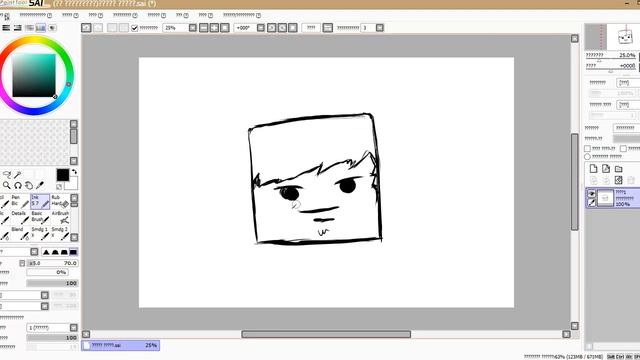640x360 pixels.
Task: Click zoom out minus button in toolbar
Action: coord(204,28)
